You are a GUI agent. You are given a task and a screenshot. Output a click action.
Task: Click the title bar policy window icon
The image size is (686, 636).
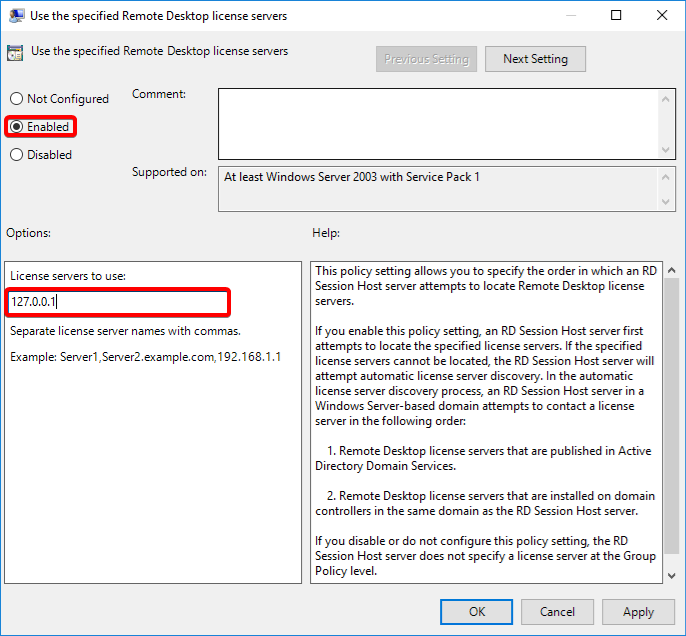[17, 16]
